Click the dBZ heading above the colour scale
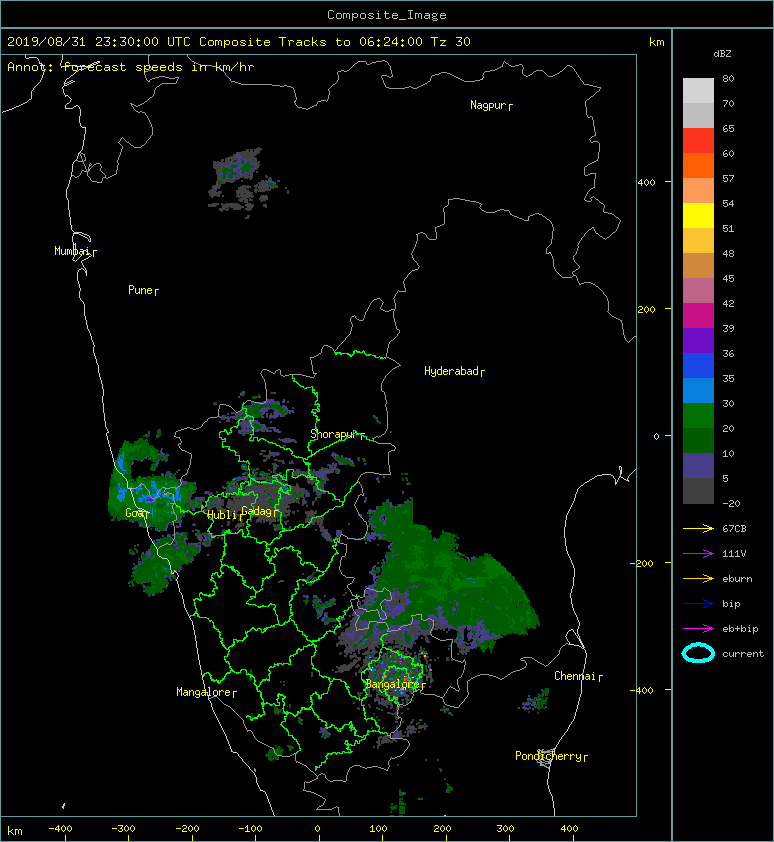The image size is (774, 842). click(x=722, y=54)
